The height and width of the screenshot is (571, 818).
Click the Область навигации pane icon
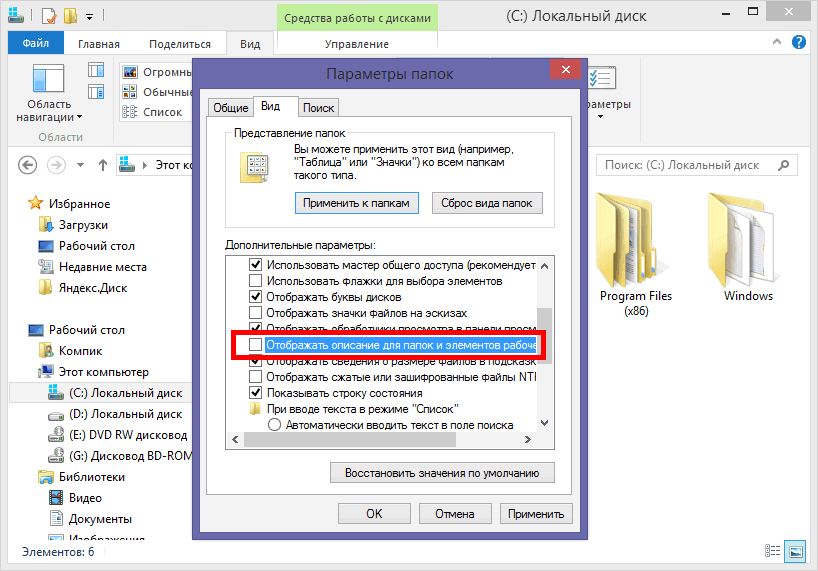click(x=49, y=78)
